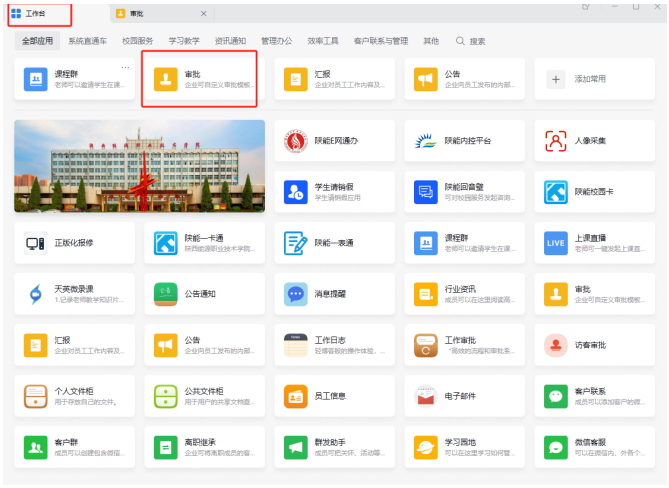Launch the 微信客服 customer service app
The image size is (669, 488).
pos(592,447)
